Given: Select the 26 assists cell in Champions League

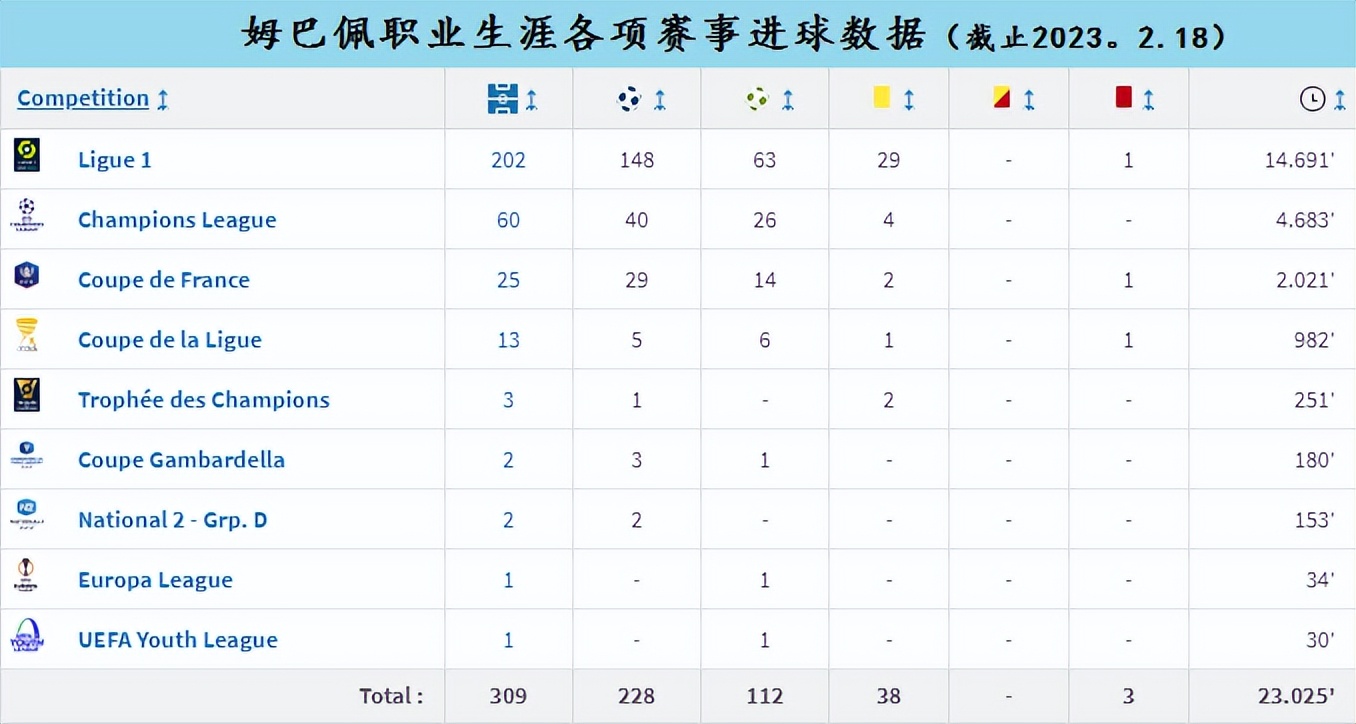Looking at the screenshot, I should 765,220.
